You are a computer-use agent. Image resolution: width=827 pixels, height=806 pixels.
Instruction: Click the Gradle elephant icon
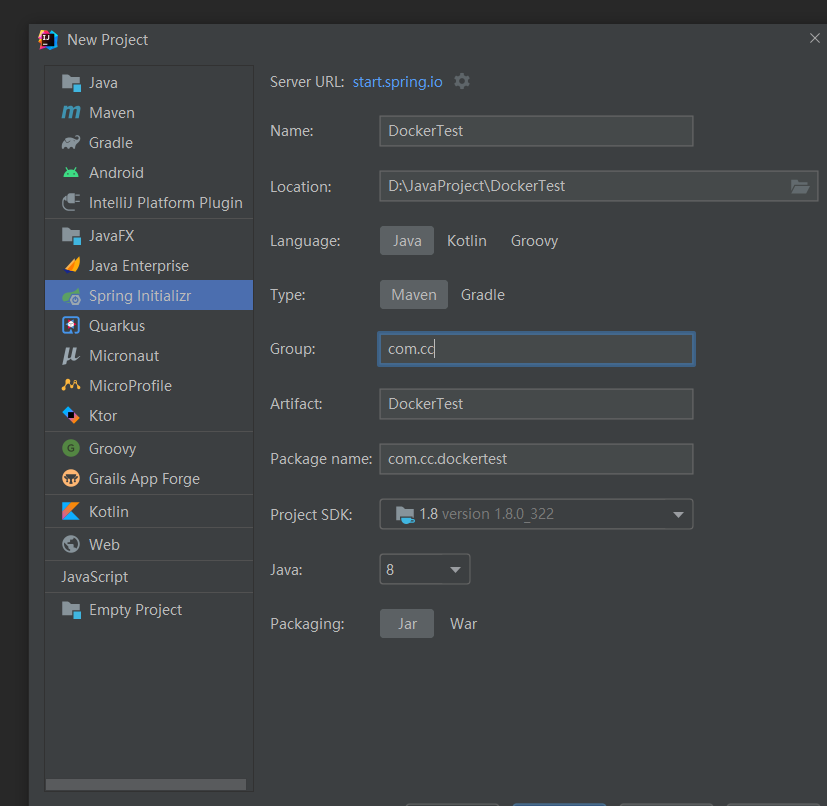[71, 142]
